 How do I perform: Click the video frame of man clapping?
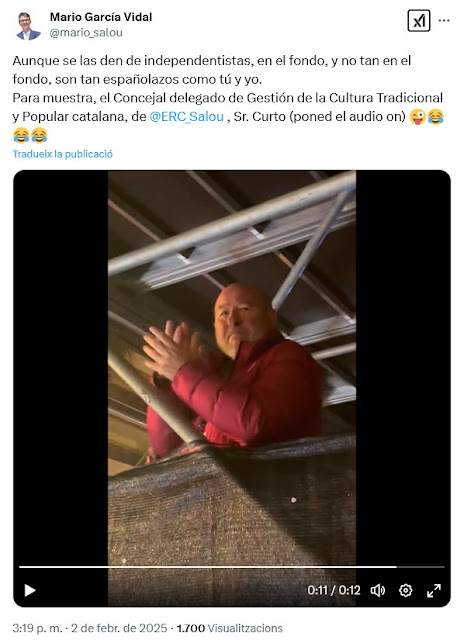[232, 367]
